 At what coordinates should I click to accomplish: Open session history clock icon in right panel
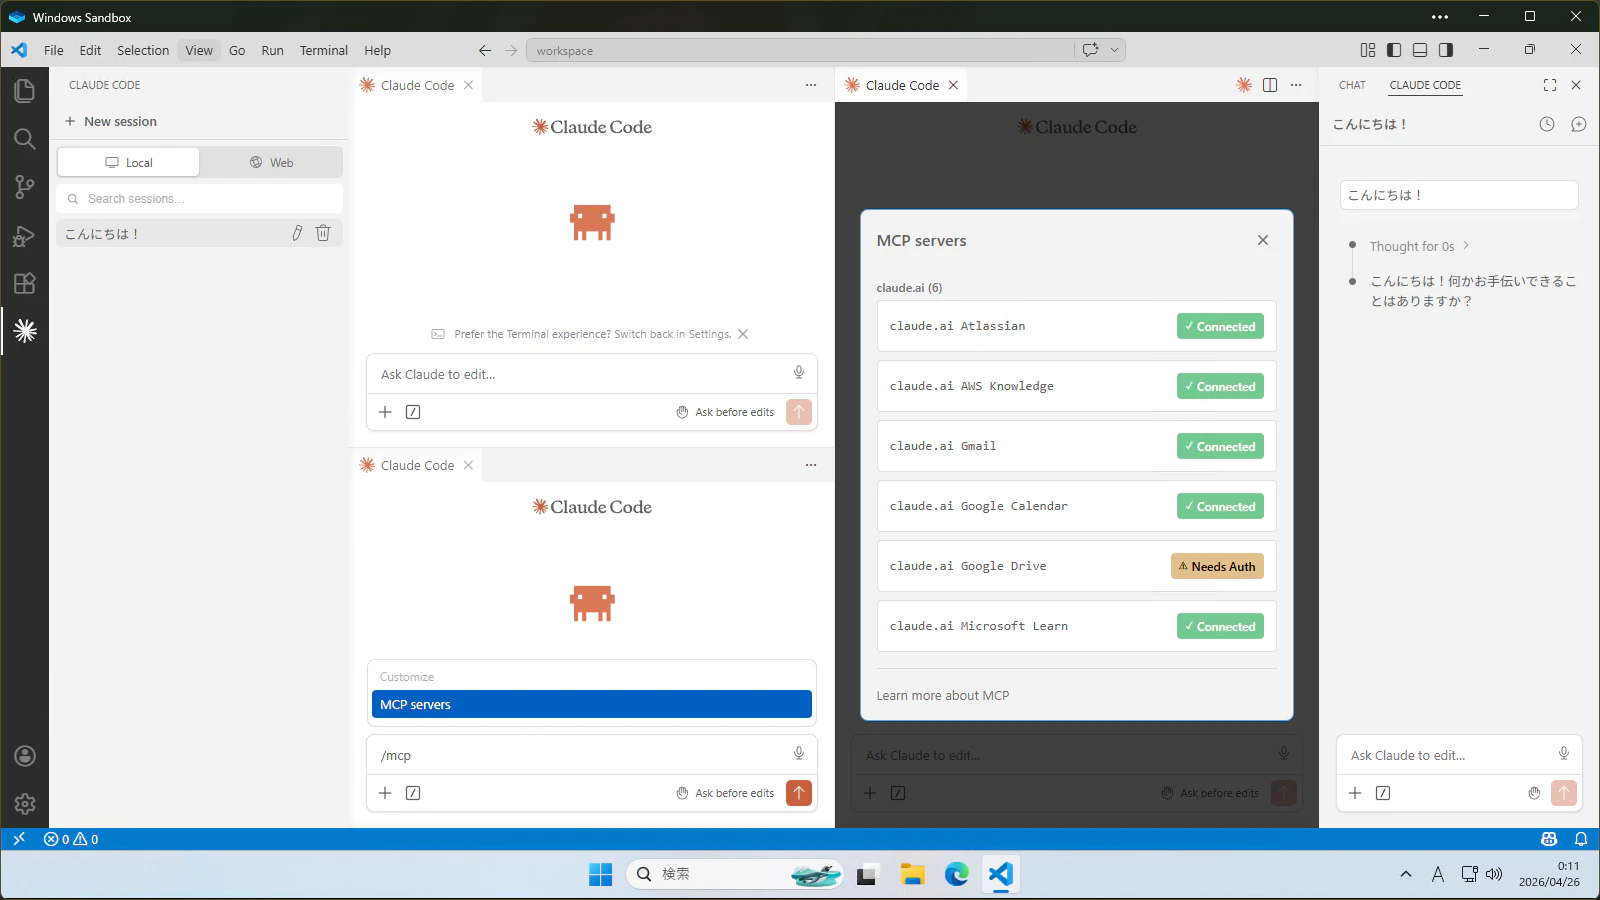coord(1547,124)
